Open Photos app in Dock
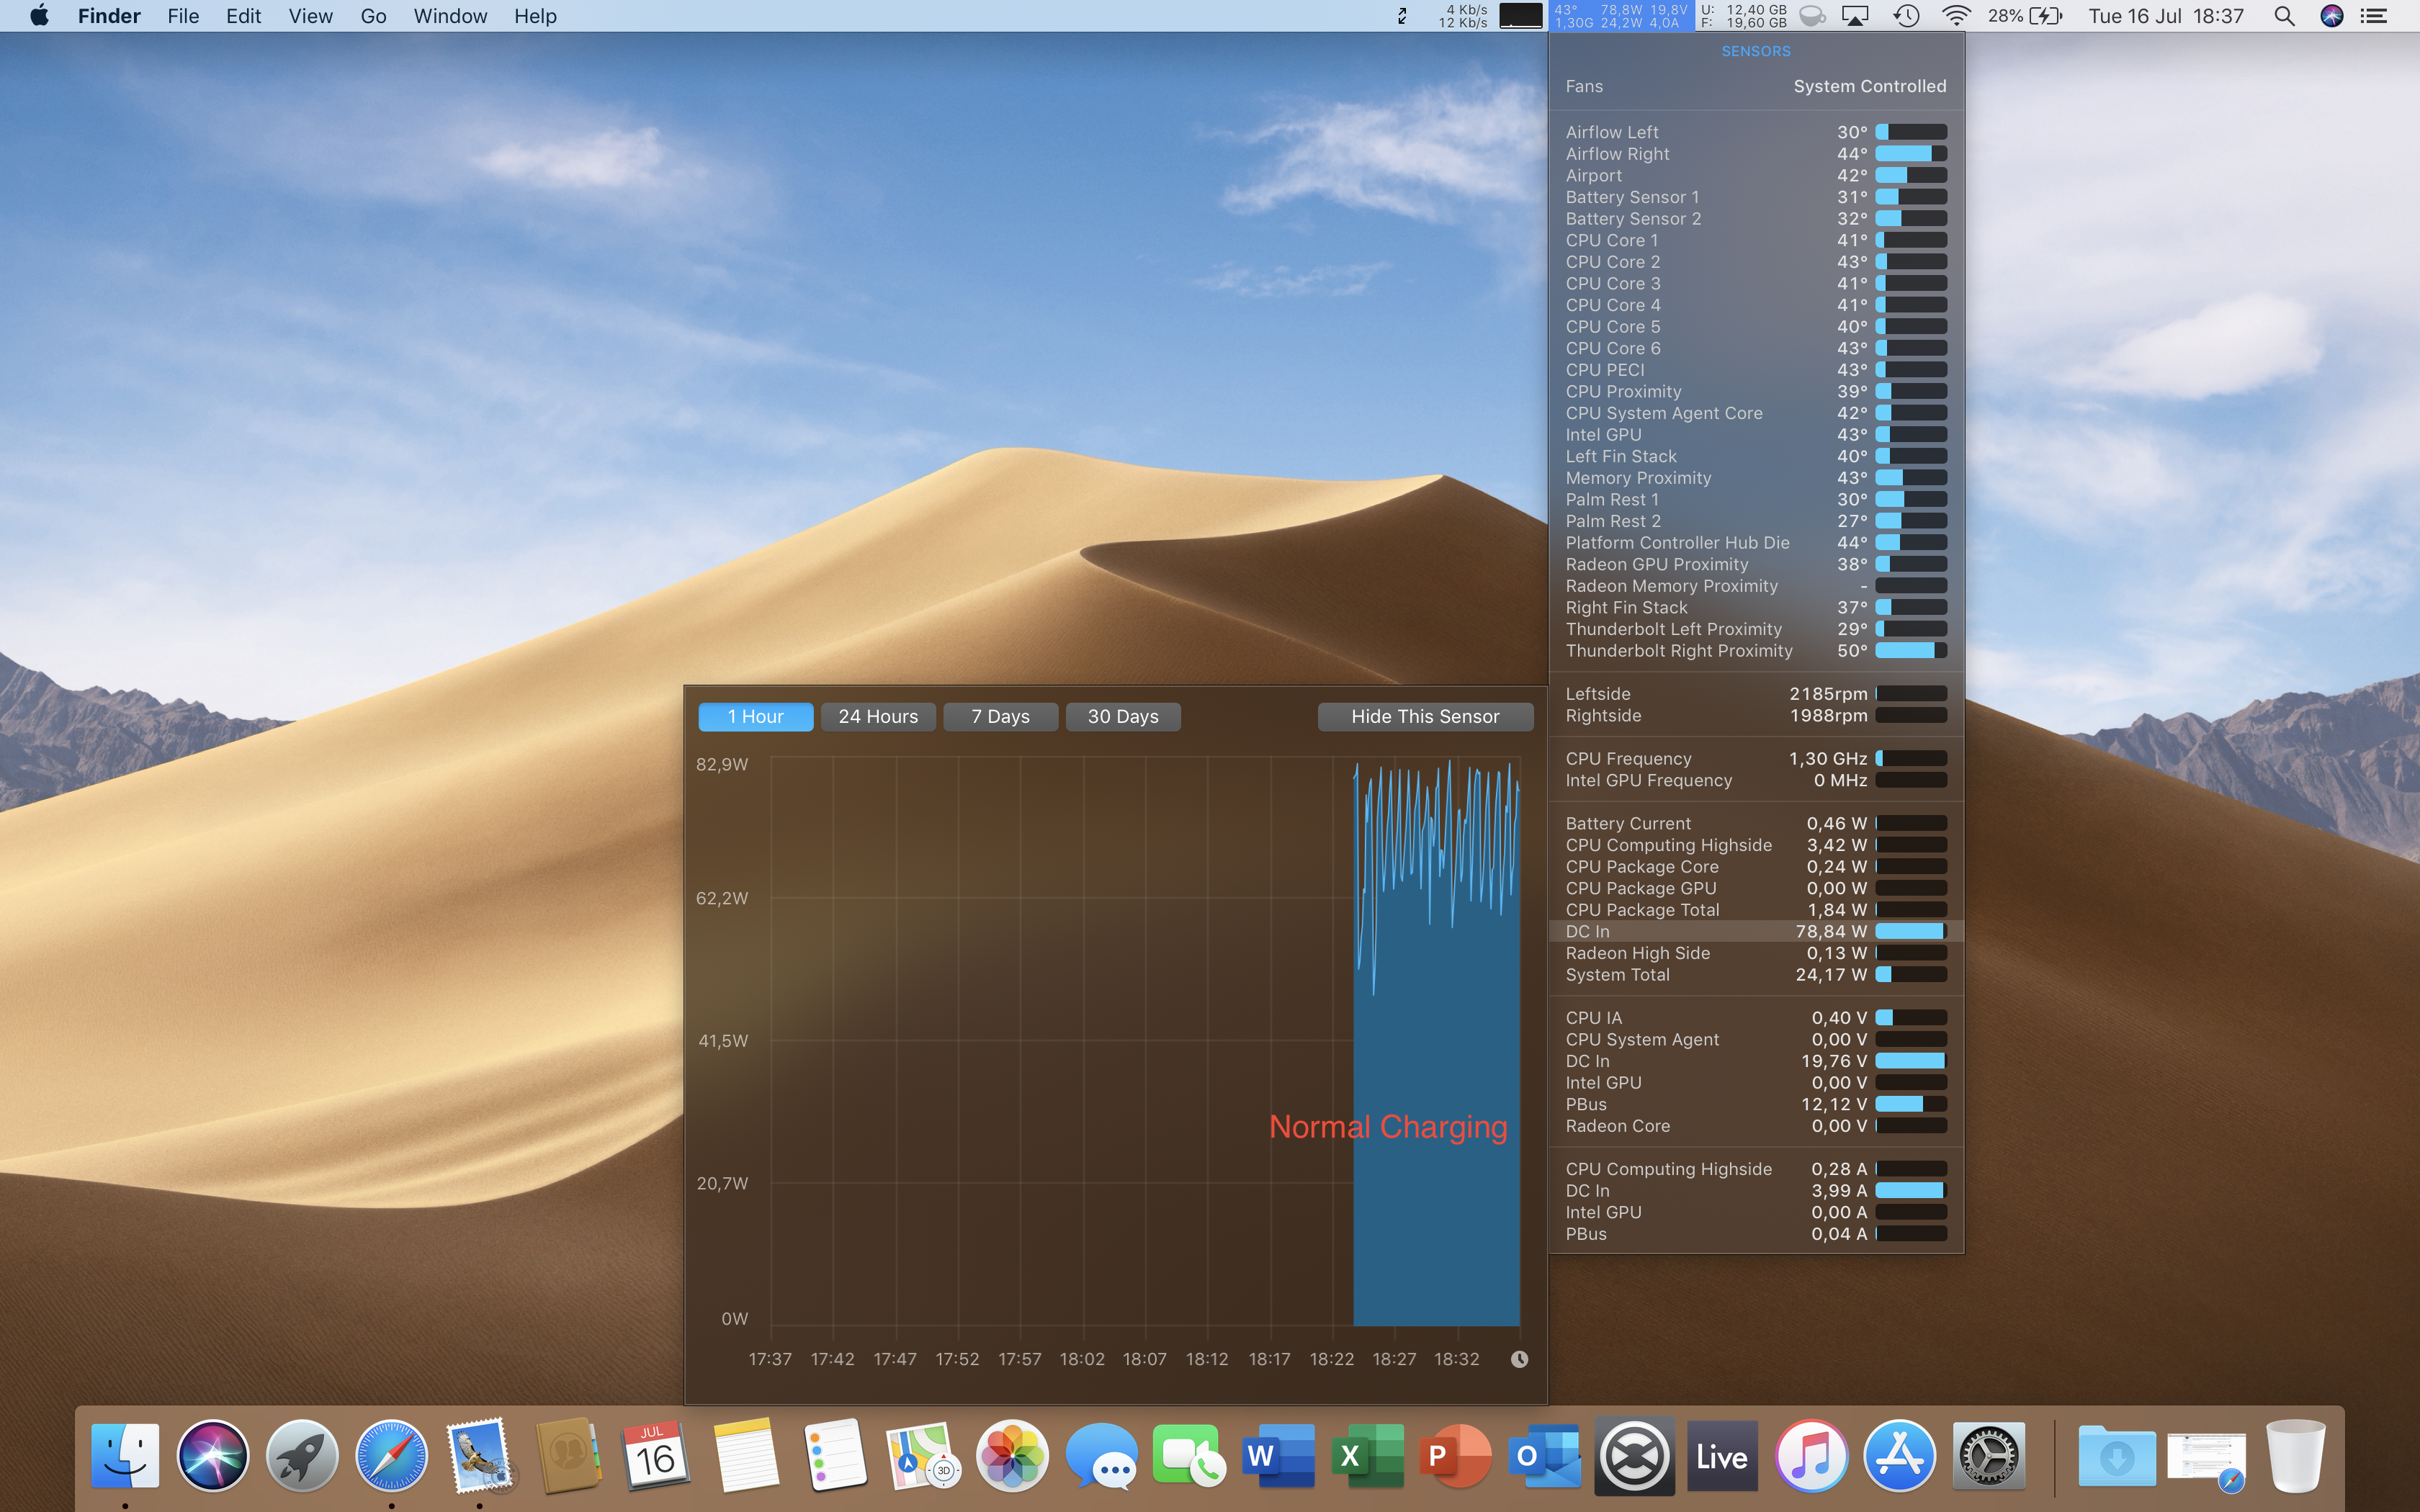Screen dimensions: 2420x1512 [x=1012, y=1455]
